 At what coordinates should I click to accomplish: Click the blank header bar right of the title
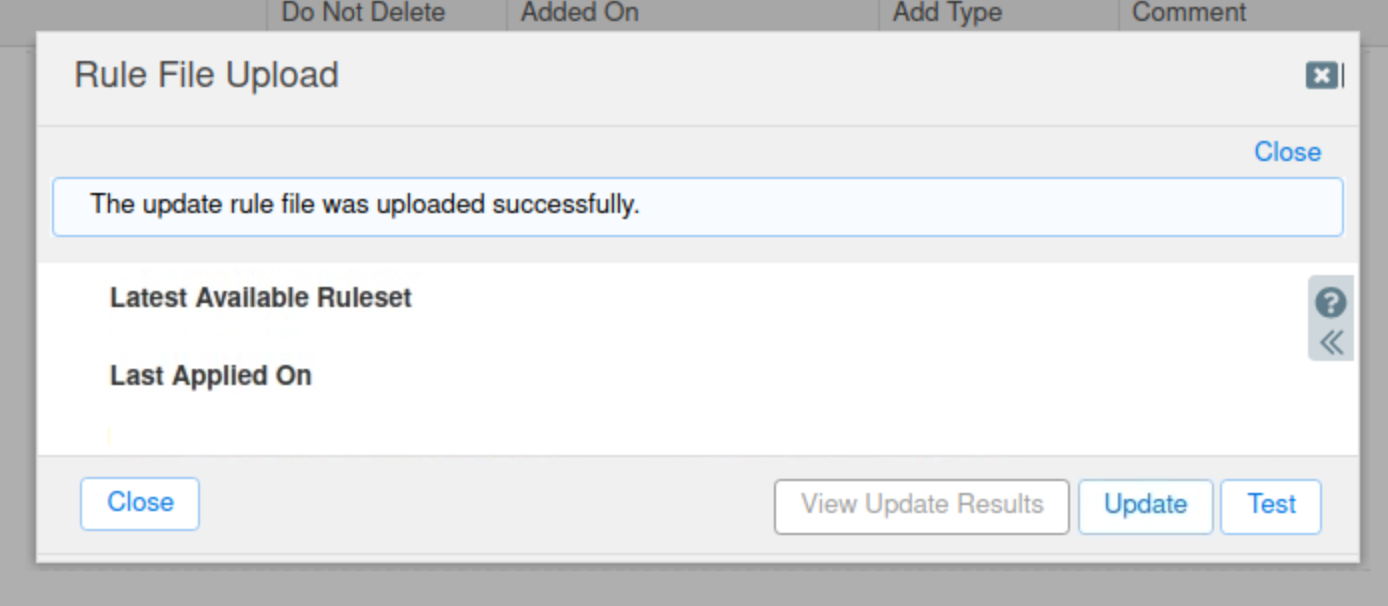[800, 76]
